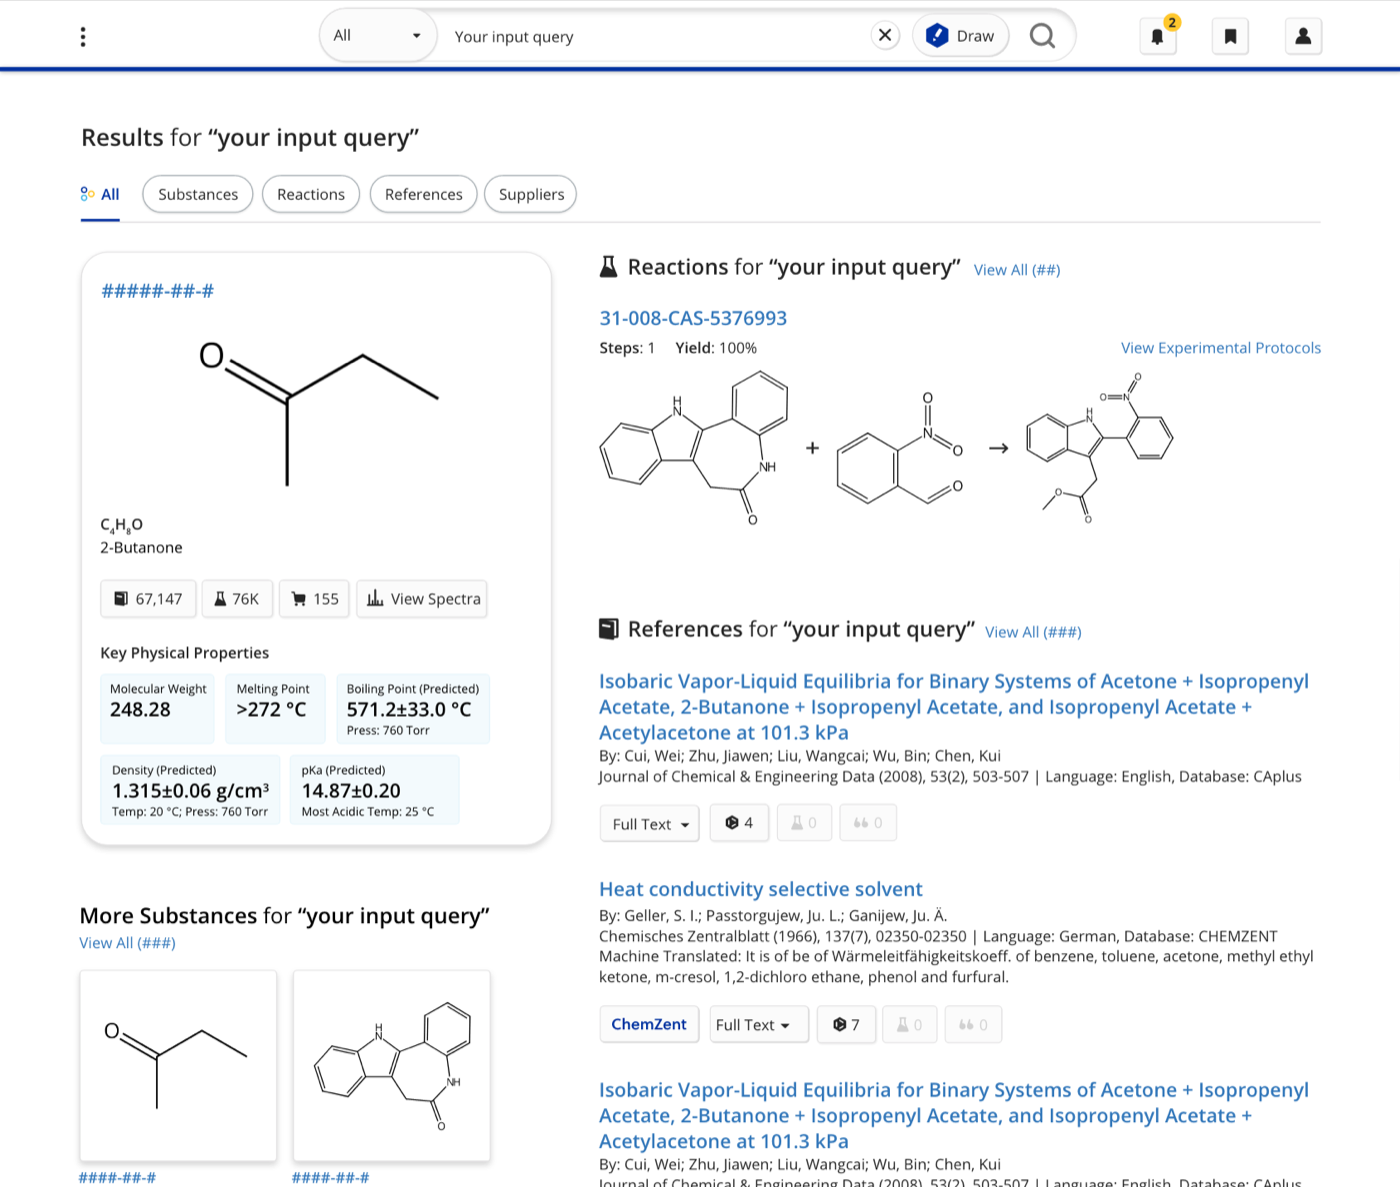Click the ChemZent button
1400x1187 pixels.
click(649, 1024)
